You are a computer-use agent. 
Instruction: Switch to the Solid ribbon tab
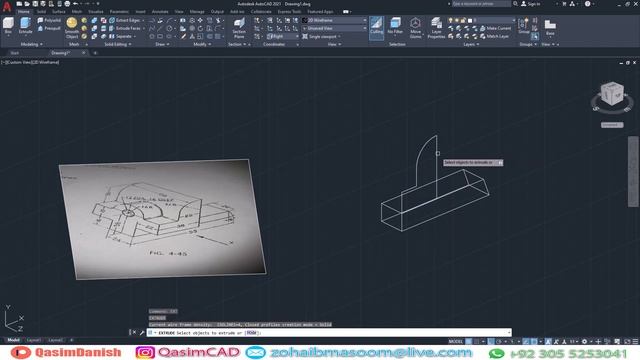coord(42,12)
